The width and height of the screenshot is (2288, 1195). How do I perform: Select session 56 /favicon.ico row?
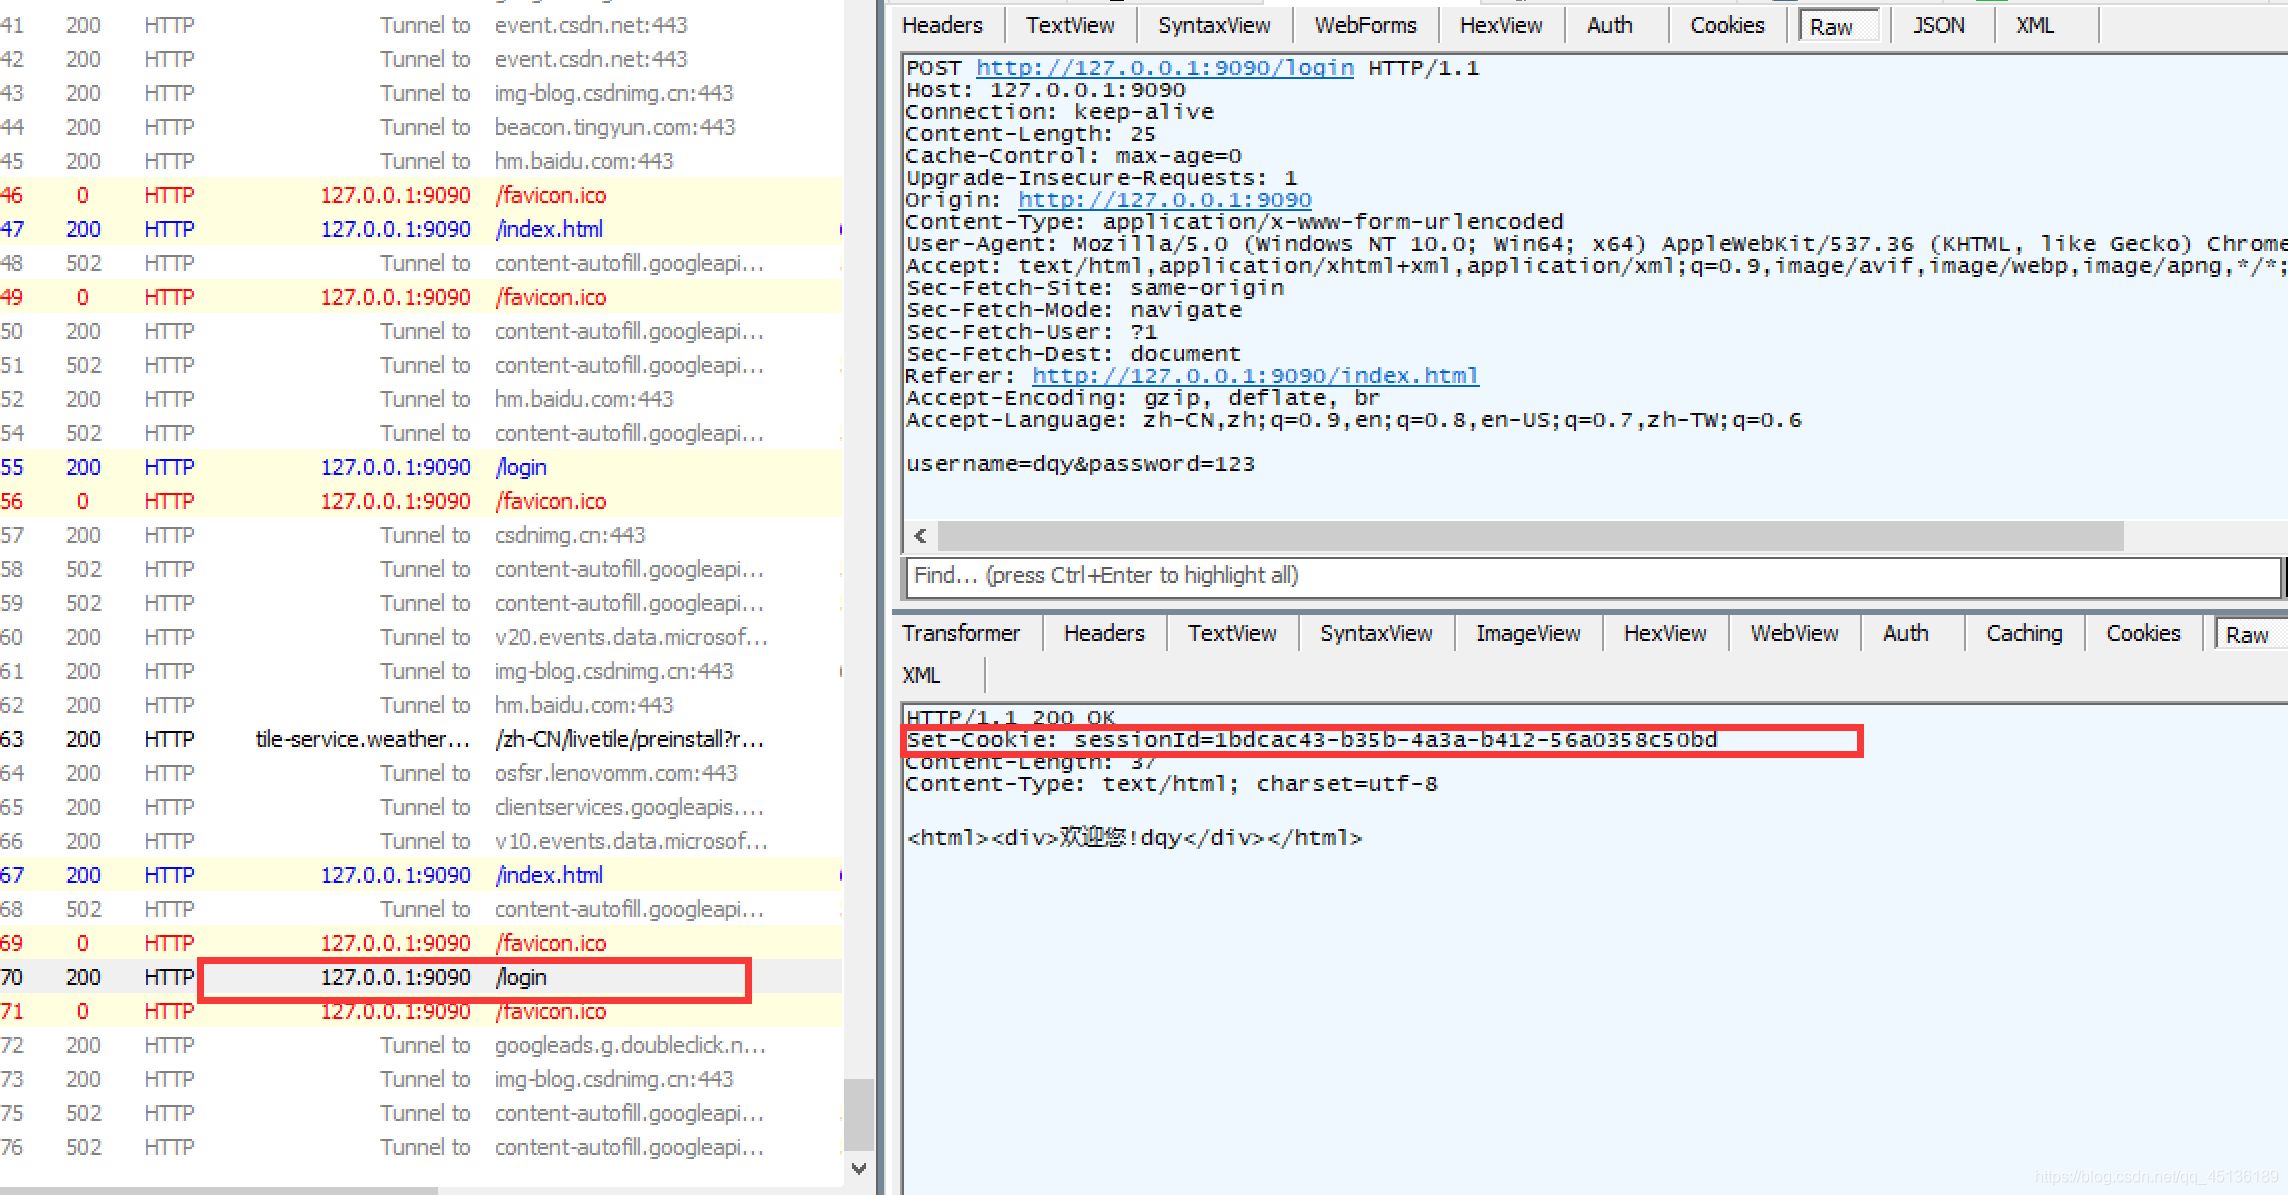pyautogui.click(x=420, y=501)
